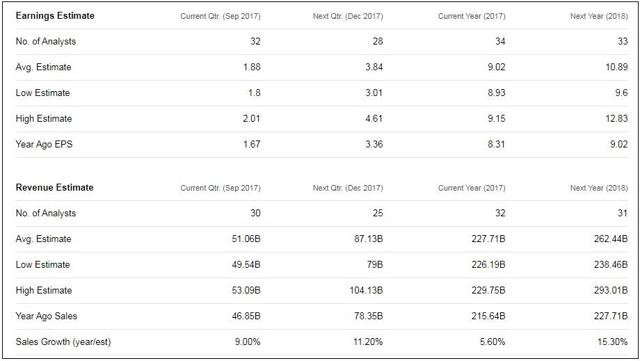The image size is (640, 361).
Task: Click the 227.71B year ago sales value
Action: [611, 316]
